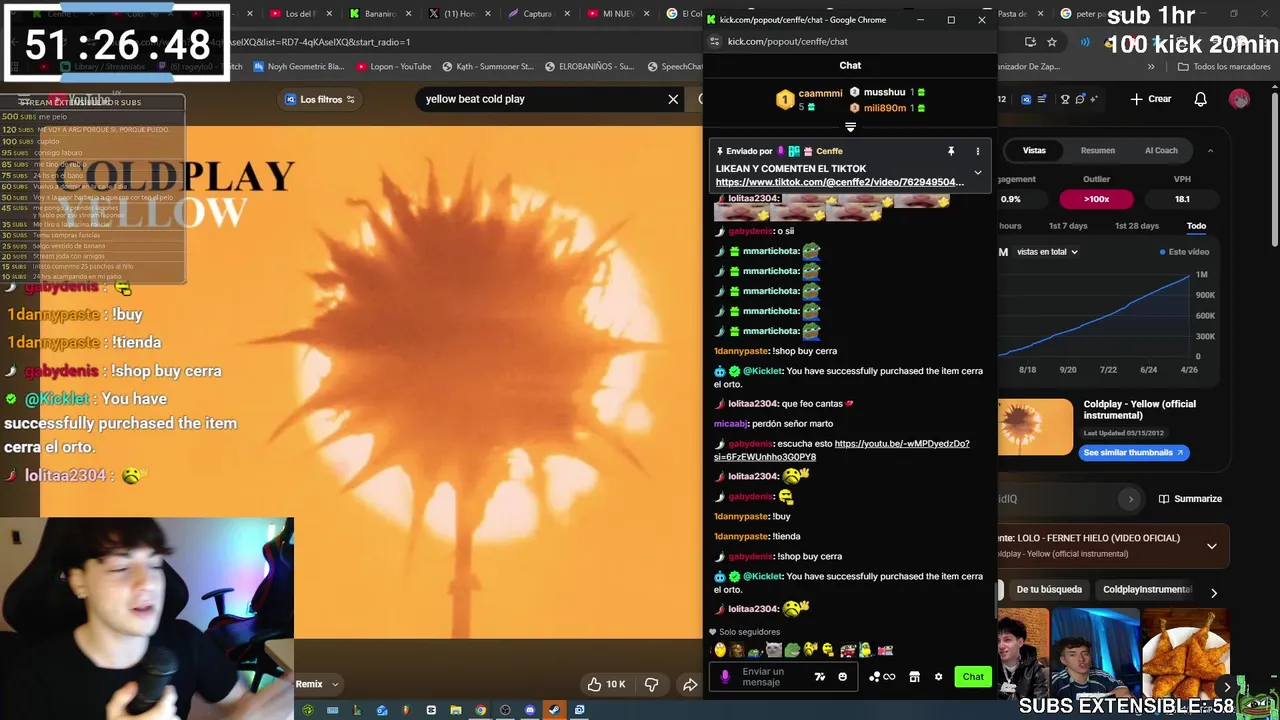The width and height of the screenshot is (1280, 720).
Task: Click username 'caammmi' in chat leaderboard
Action: tap(820, 94)
